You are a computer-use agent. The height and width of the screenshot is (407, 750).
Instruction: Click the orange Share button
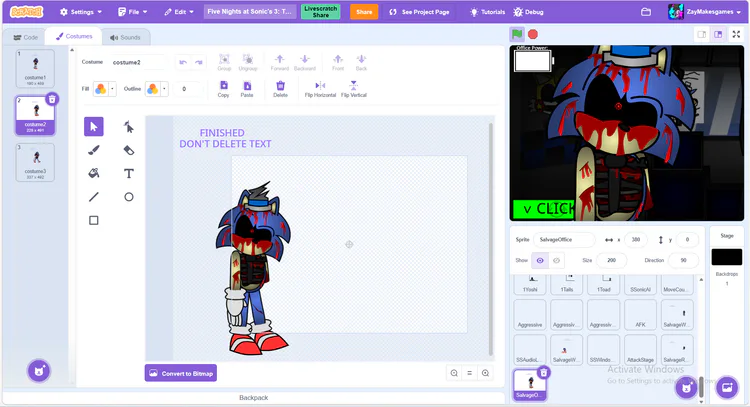[x=364, y=12]
